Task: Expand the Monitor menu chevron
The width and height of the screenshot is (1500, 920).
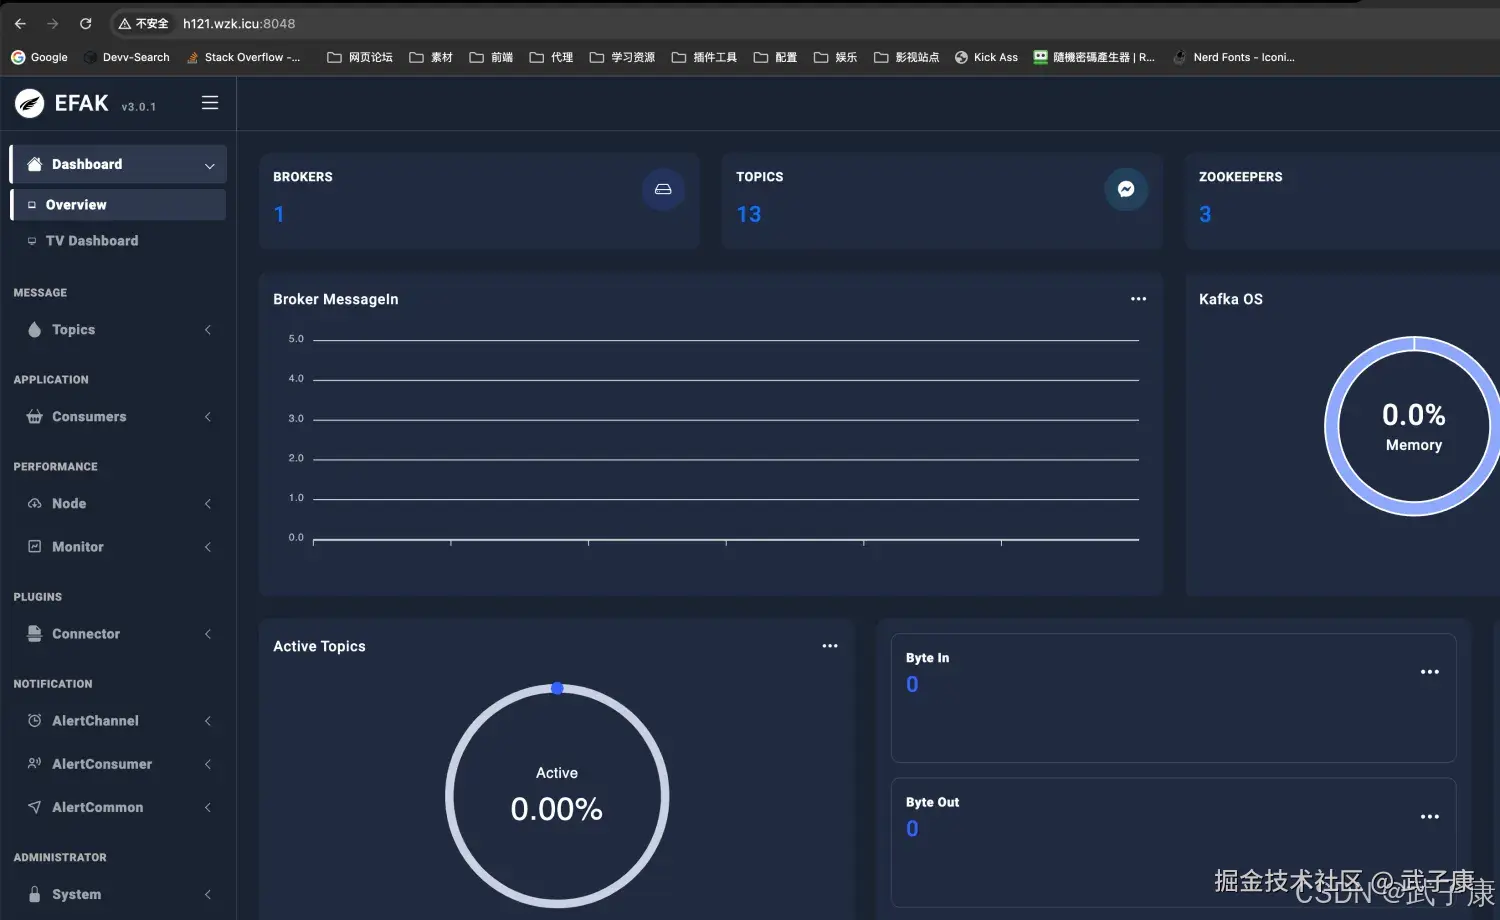Action: click(208, 547)
